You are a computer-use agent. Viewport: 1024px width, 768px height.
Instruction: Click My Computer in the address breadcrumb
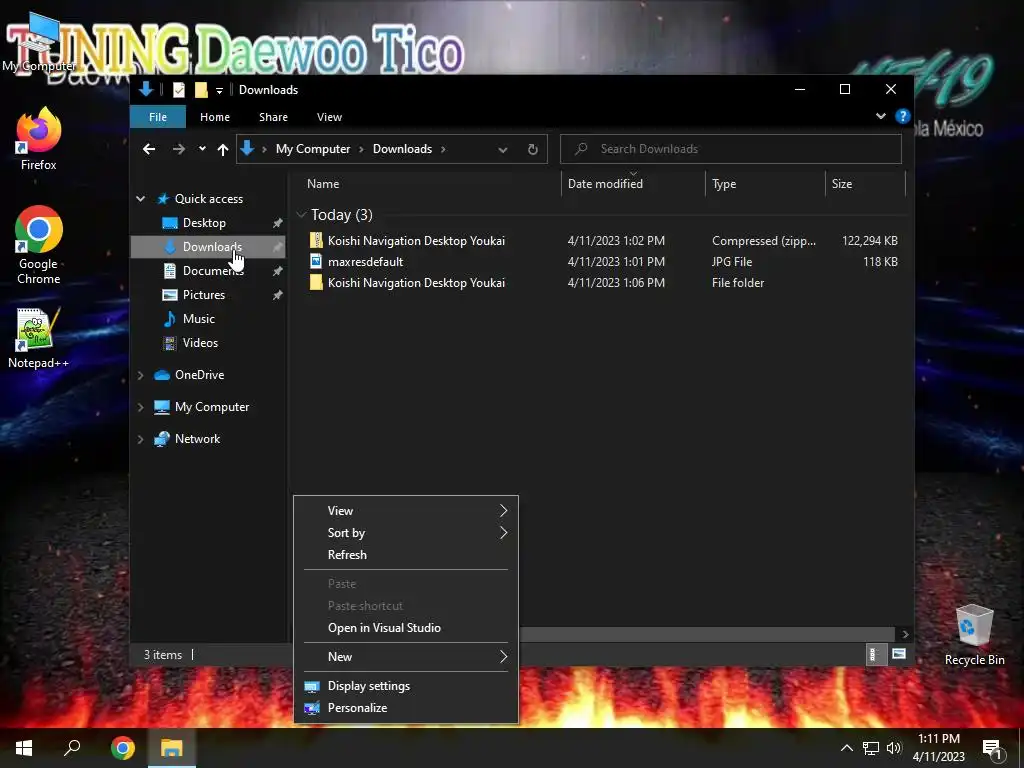point(313,149)
